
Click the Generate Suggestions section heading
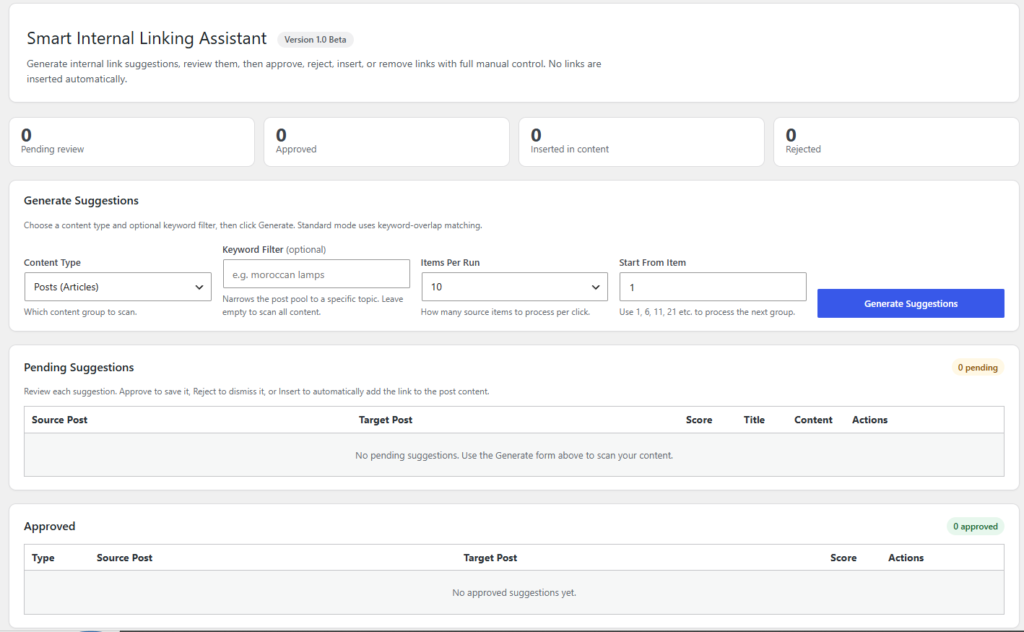click(81, 200)
